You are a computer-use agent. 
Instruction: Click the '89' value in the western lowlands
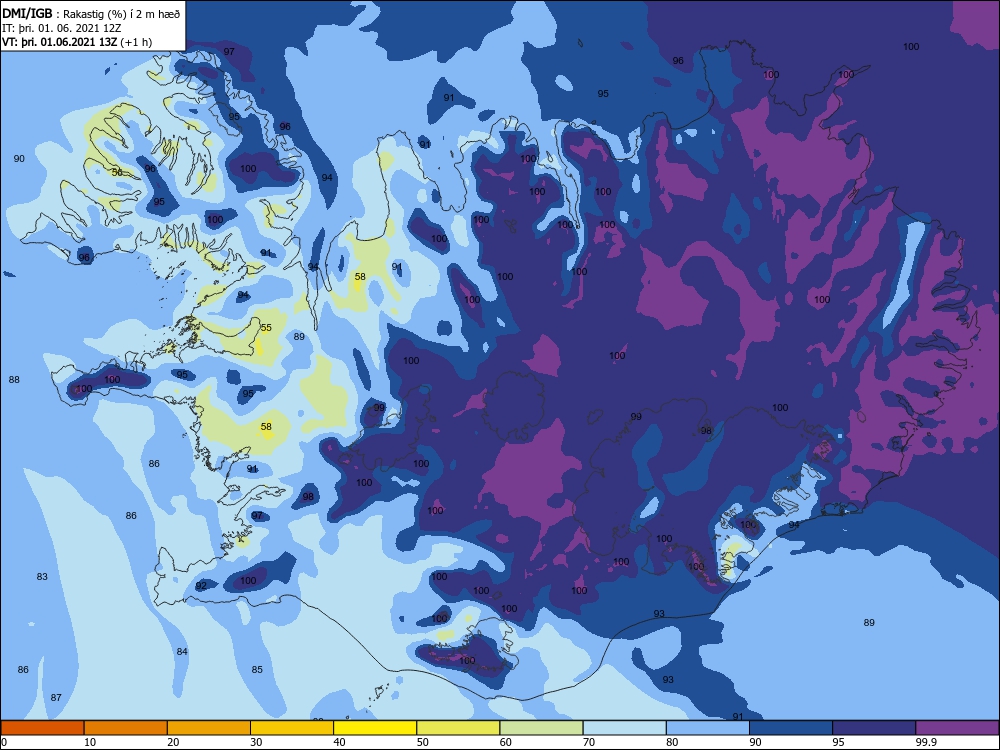click(299, 337)
